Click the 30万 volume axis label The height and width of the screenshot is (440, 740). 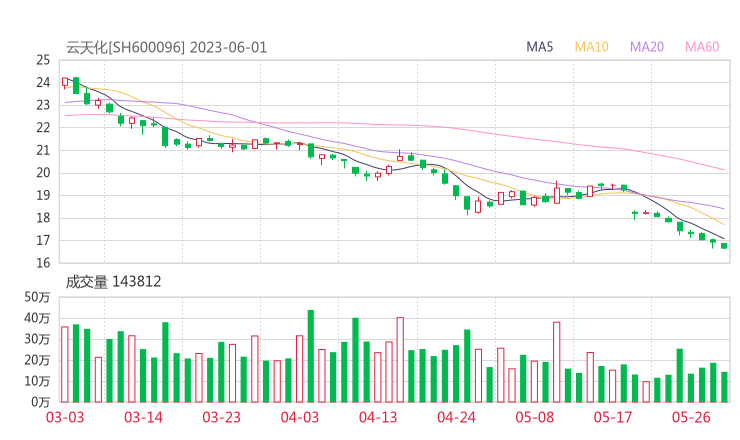pyautogui.click(x=37, y=339)
